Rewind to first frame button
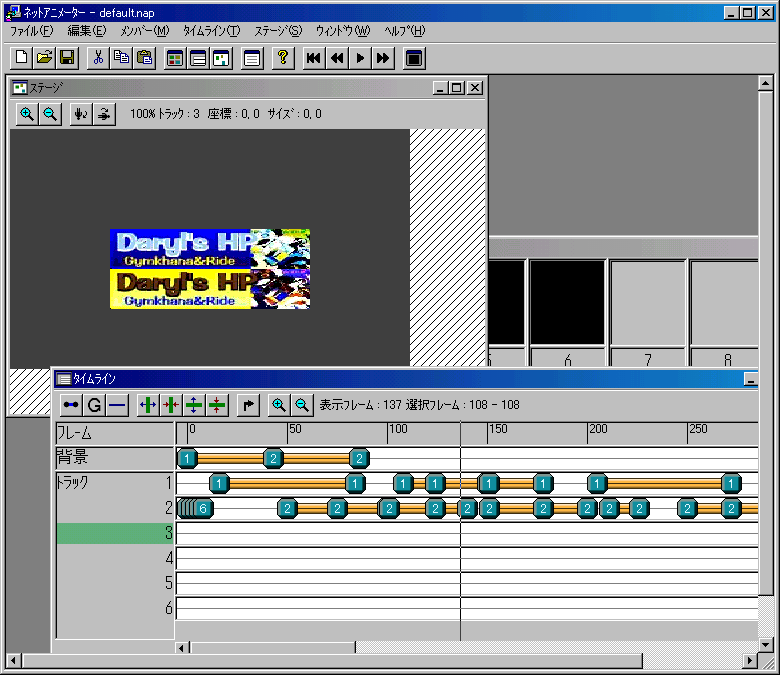This screenshot has width=780, height=675. 313,58
